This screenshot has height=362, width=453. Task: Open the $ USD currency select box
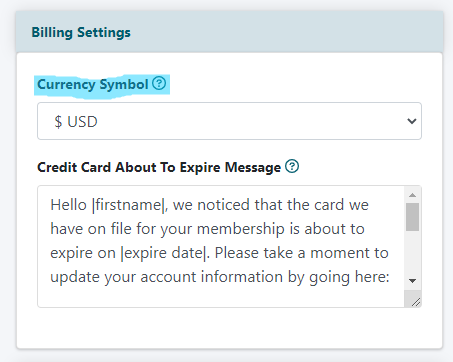click(x=229, y=121)
